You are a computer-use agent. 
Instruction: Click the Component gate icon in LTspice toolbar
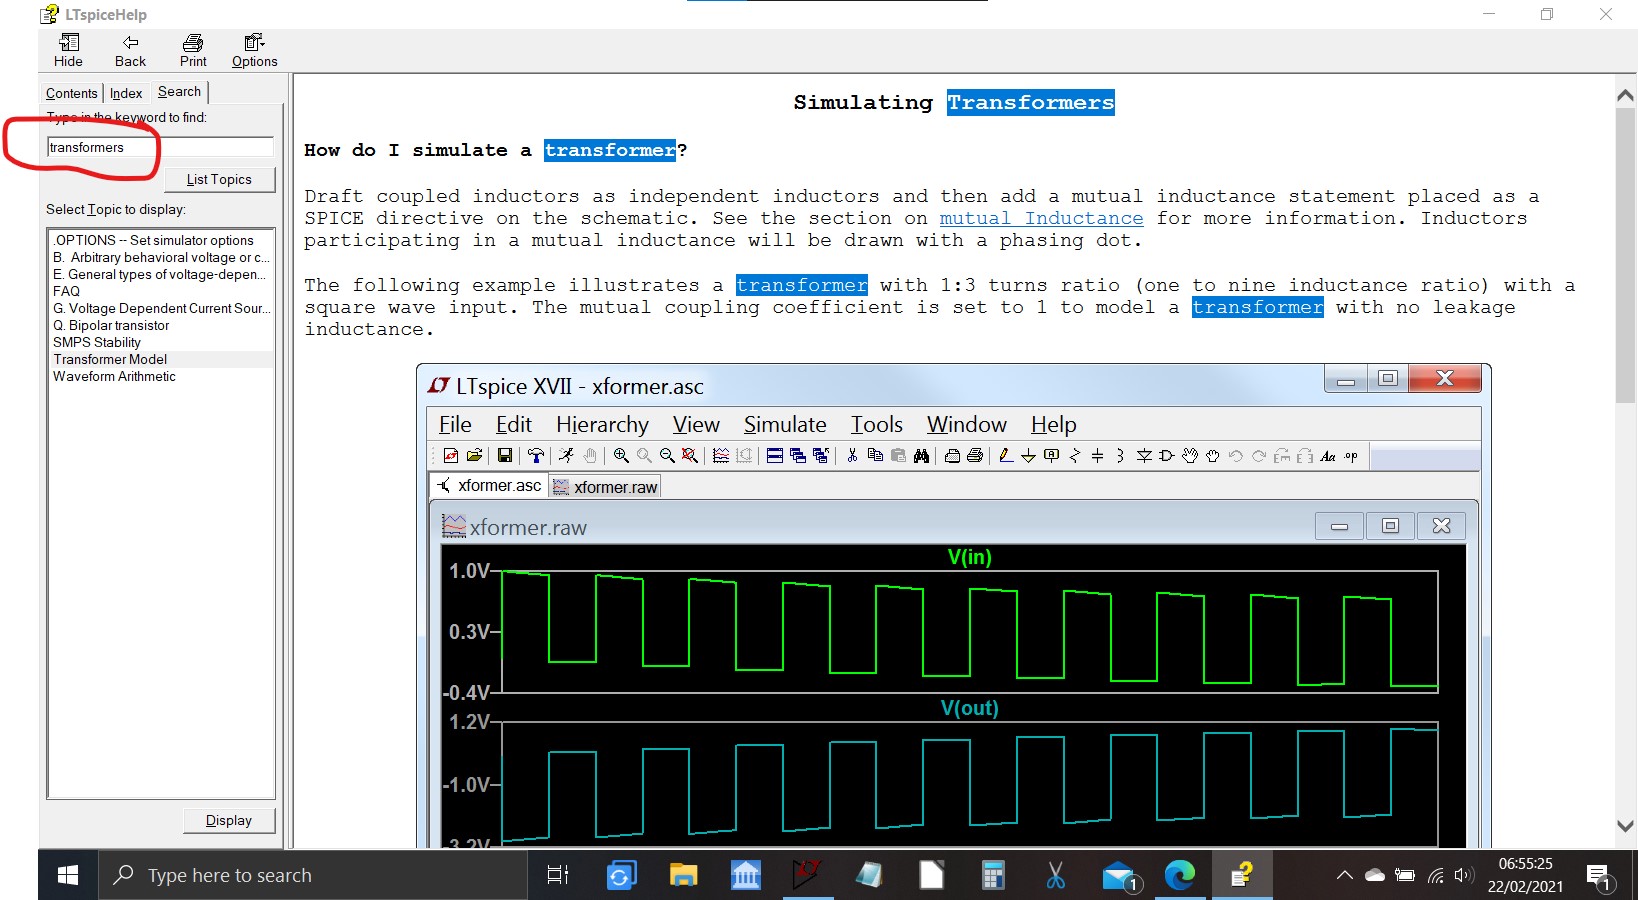[x=1167, y=456]
